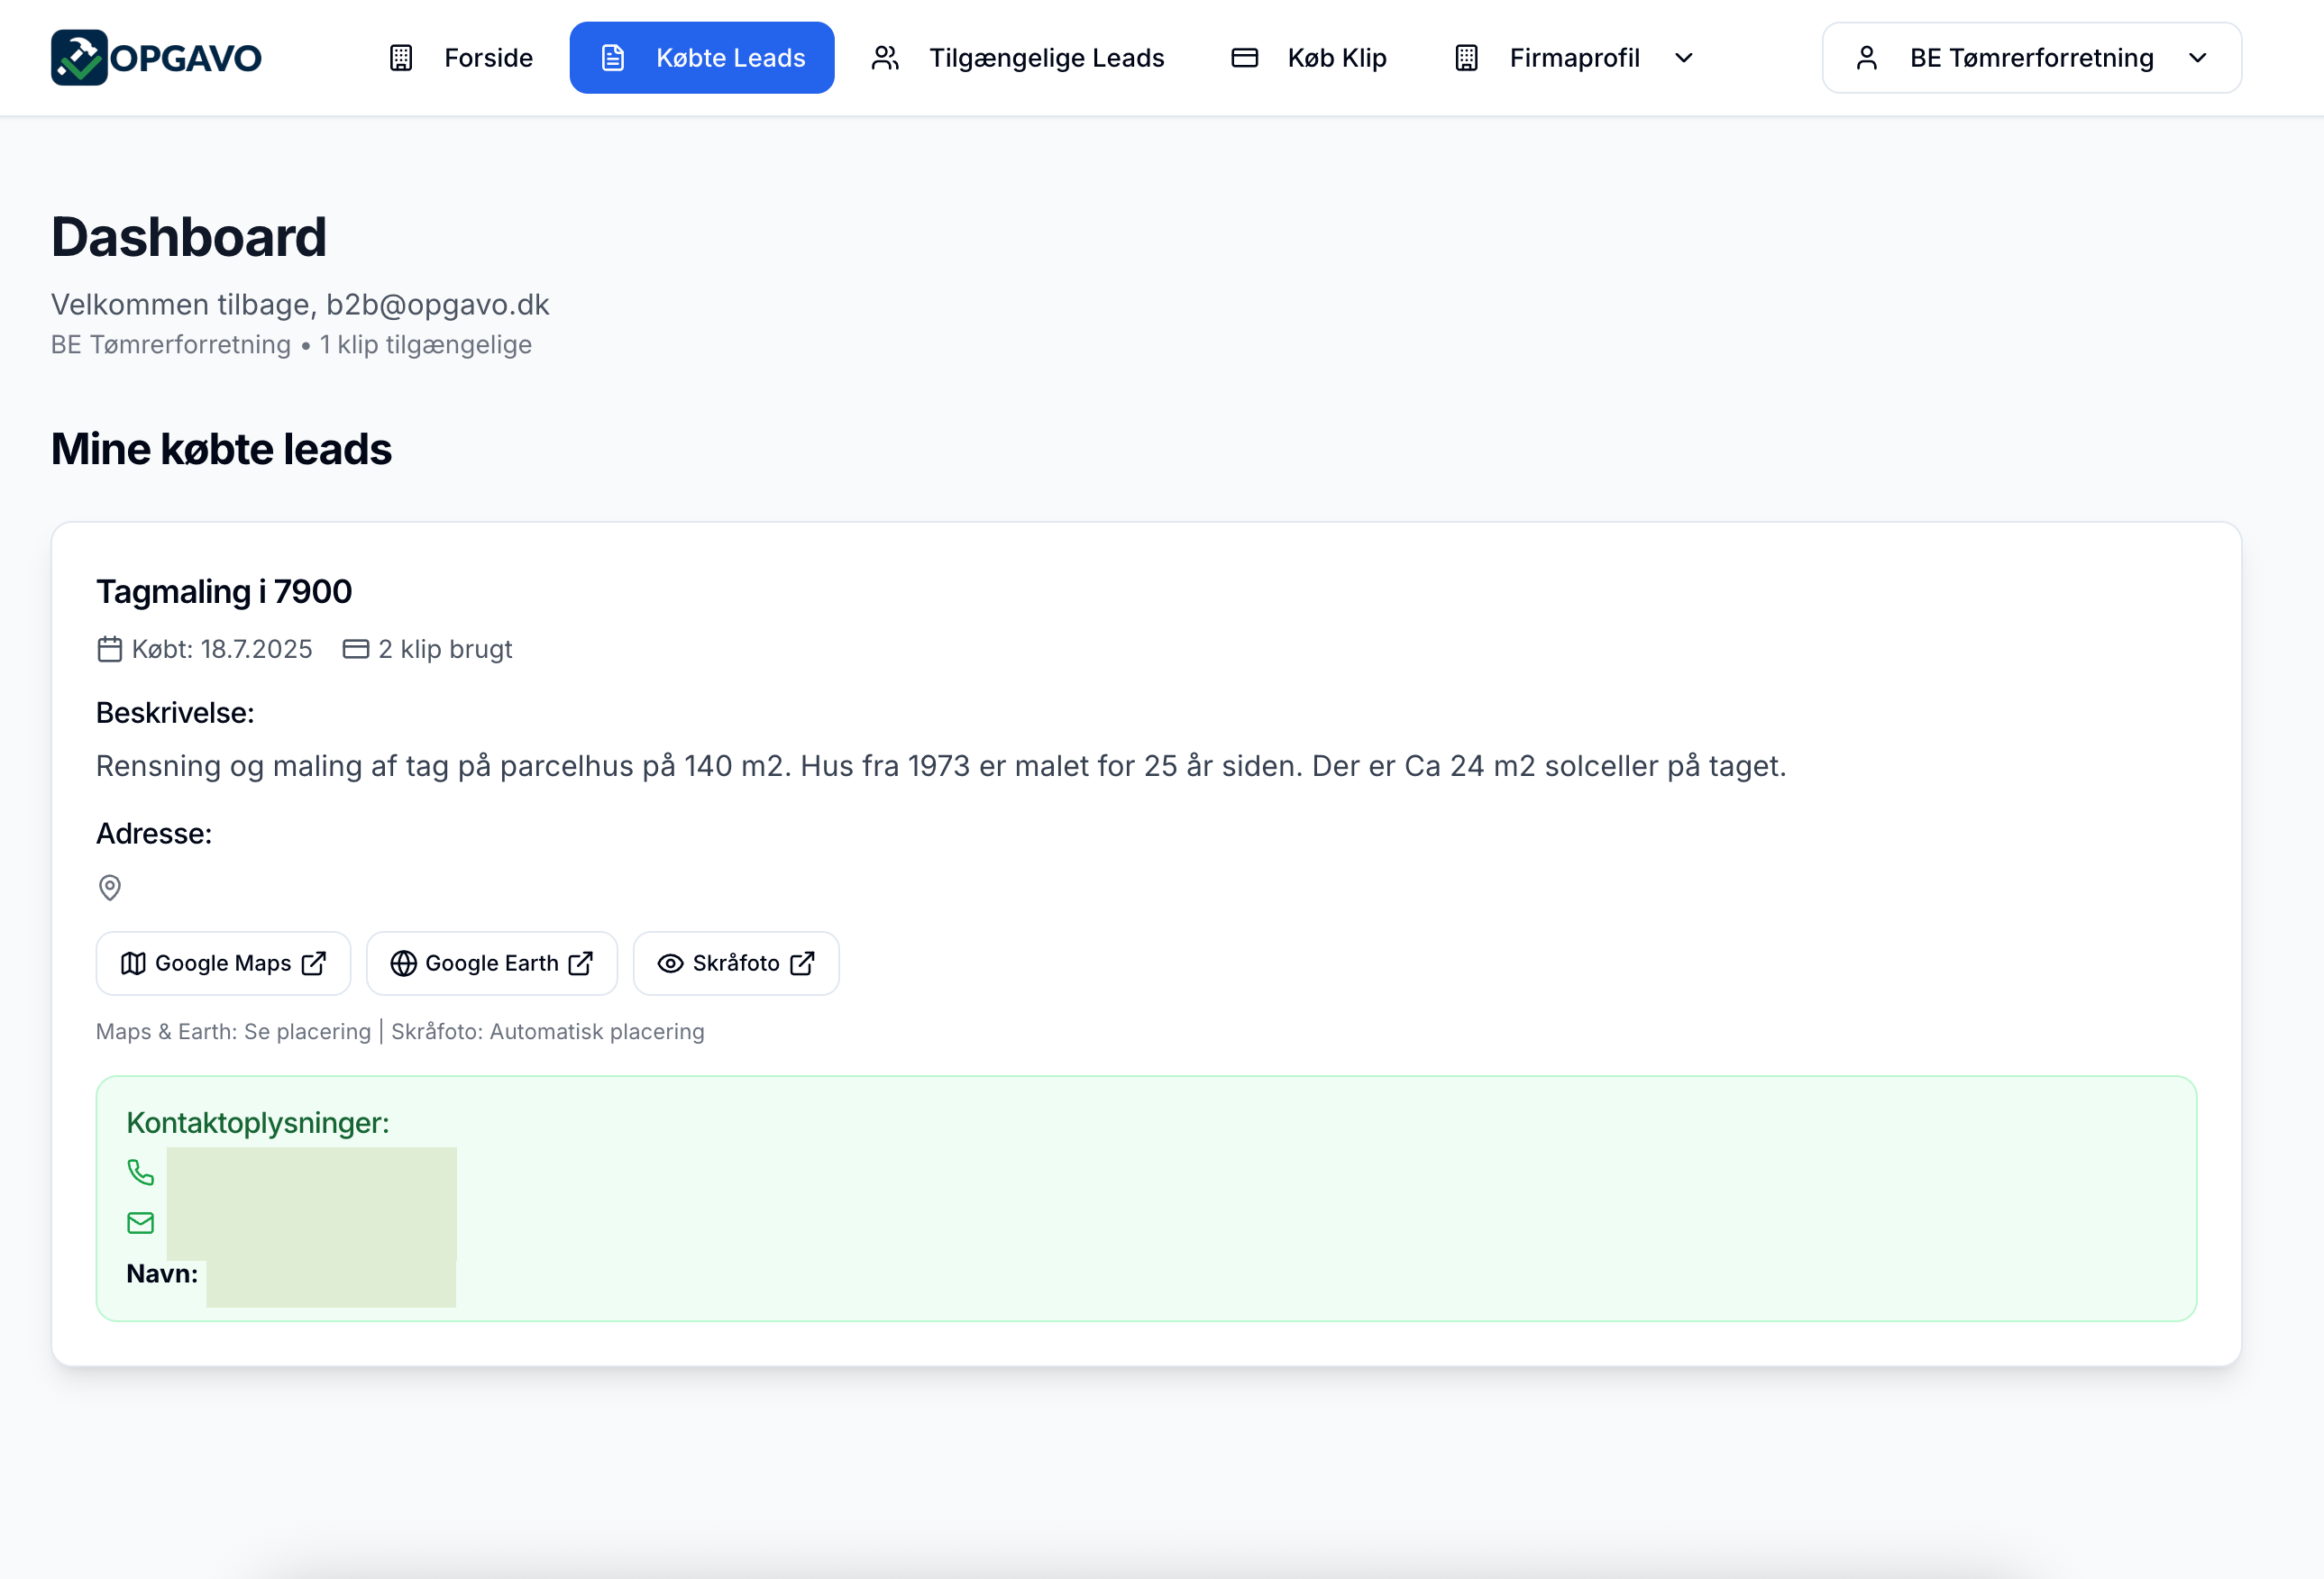
Task: Click the user icon in account menu
Action: click(x=1866, y=58)
